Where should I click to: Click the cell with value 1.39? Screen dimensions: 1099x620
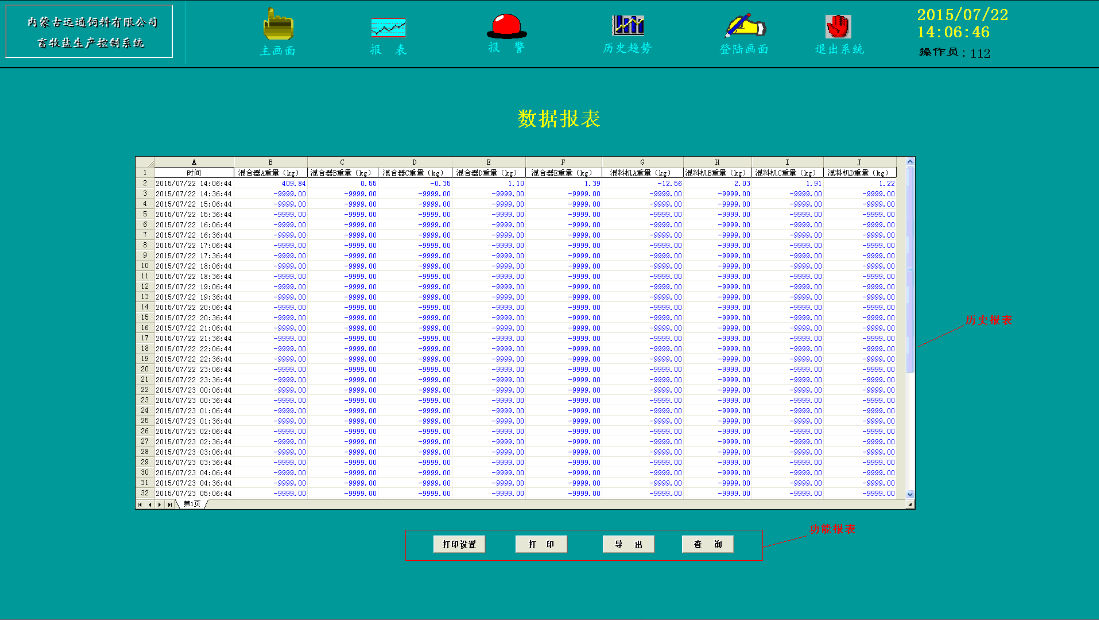[564, 184]
